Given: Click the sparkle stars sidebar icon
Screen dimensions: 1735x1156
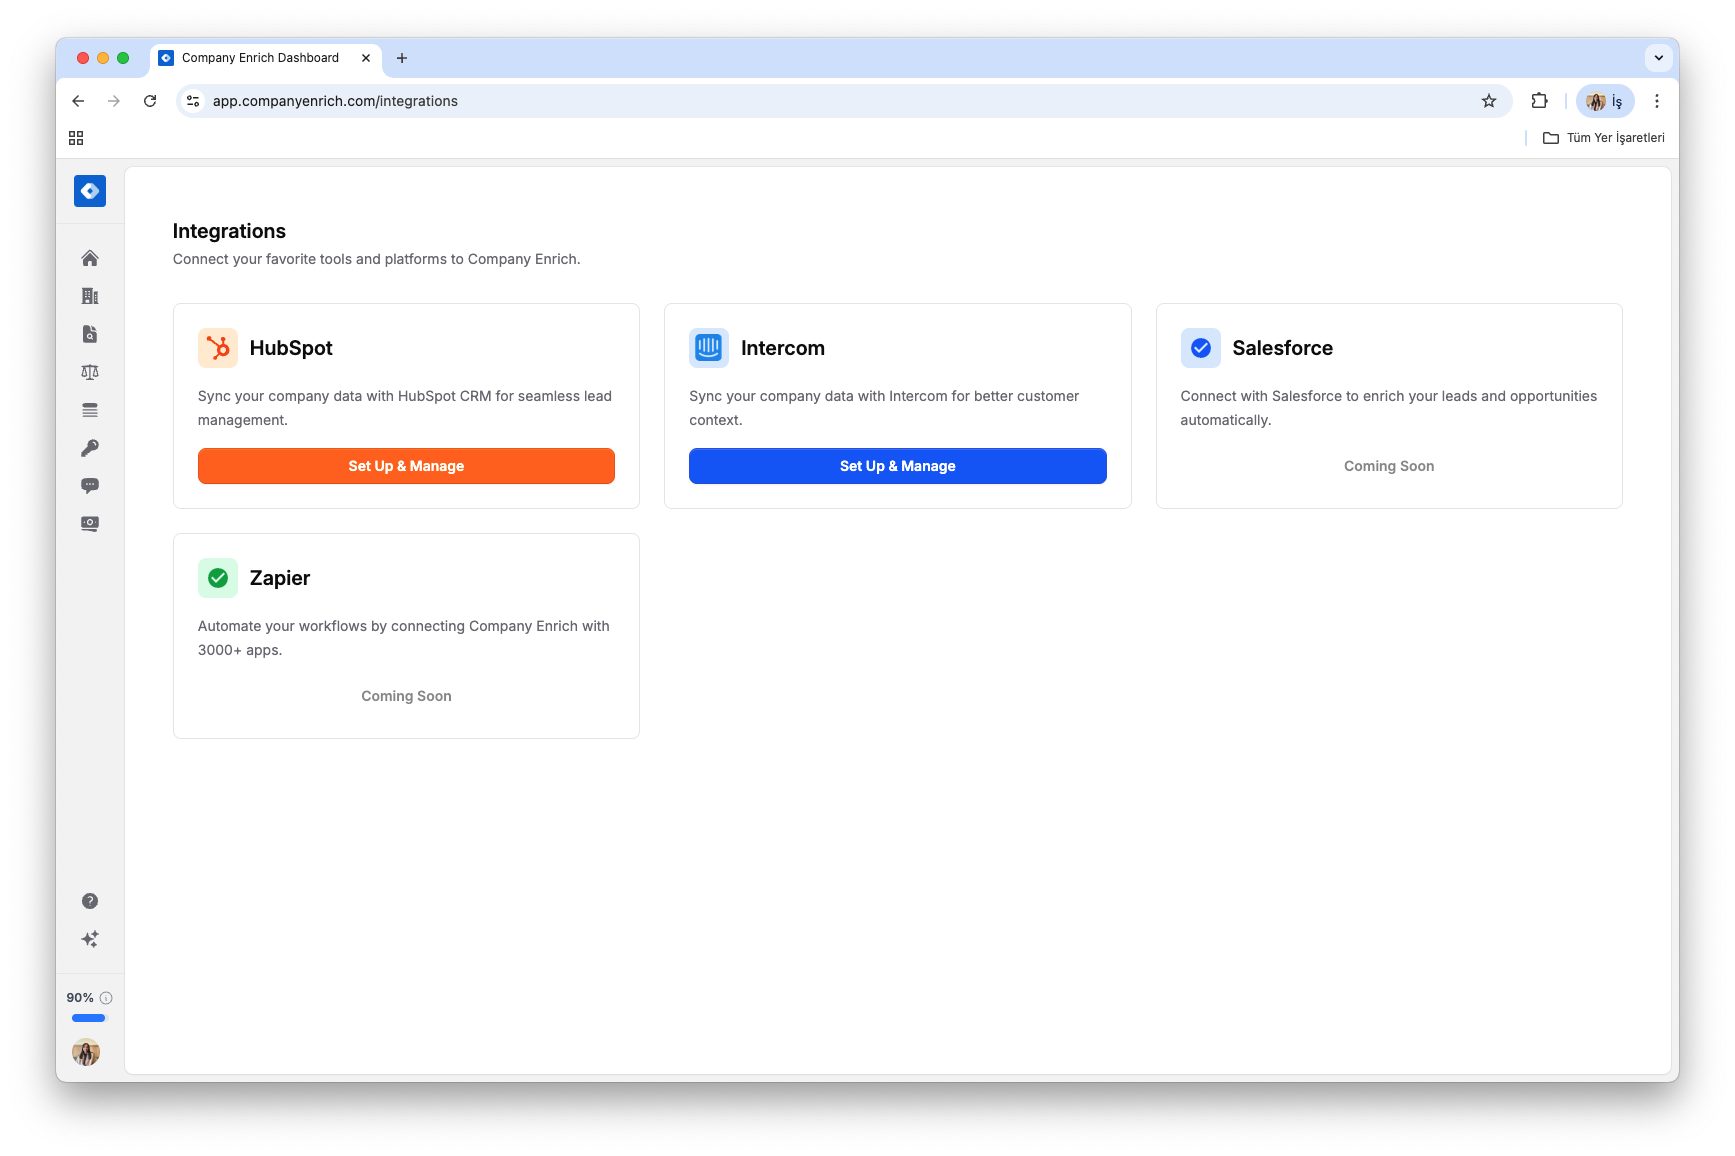Looking at the screenshot, I should (x=90, y=939).
